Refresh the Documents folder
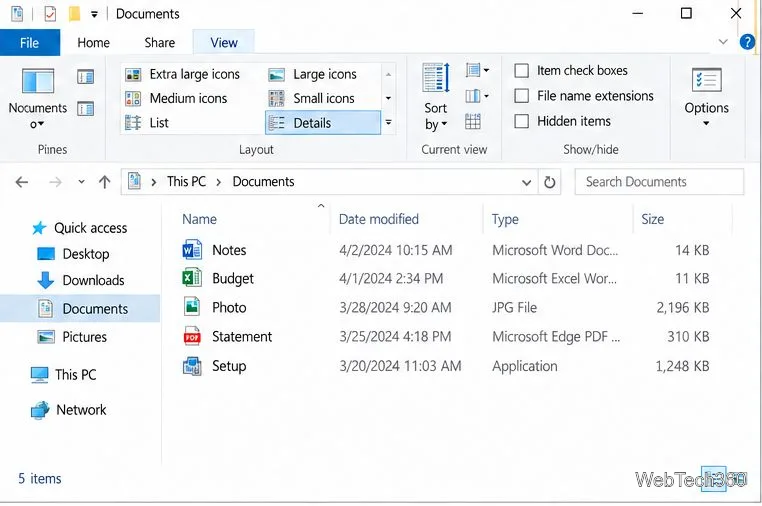762x506 pixels. (550, 183)
